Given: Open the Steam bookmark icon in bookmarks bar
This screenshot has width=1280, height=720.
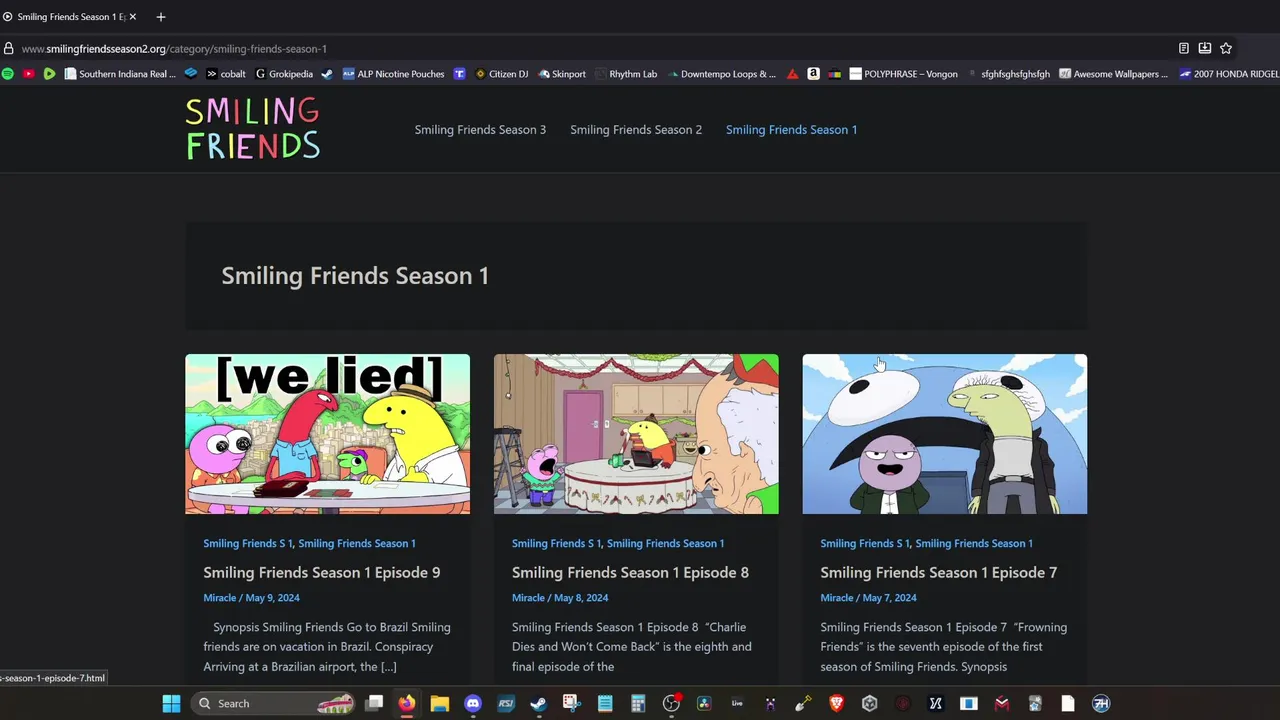Looking at the screenshot, I should [x=327, y=74].
